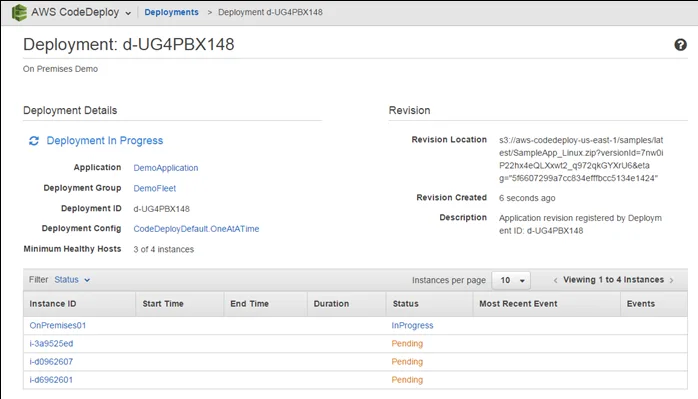
Task: Click the Deployment ID value d-UG4PBX148
Action: pos(162,209)
